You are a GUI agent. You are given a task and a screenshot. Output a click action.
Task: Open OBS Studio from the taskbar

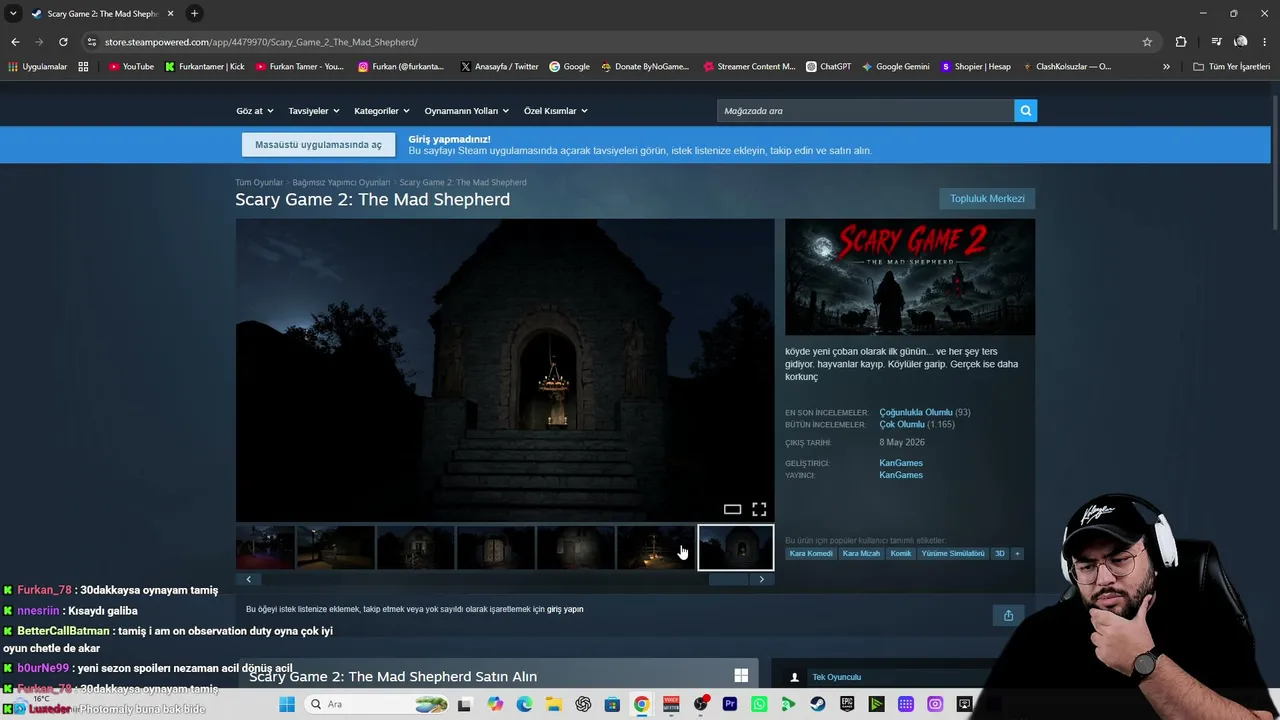(x=700, y=704)
